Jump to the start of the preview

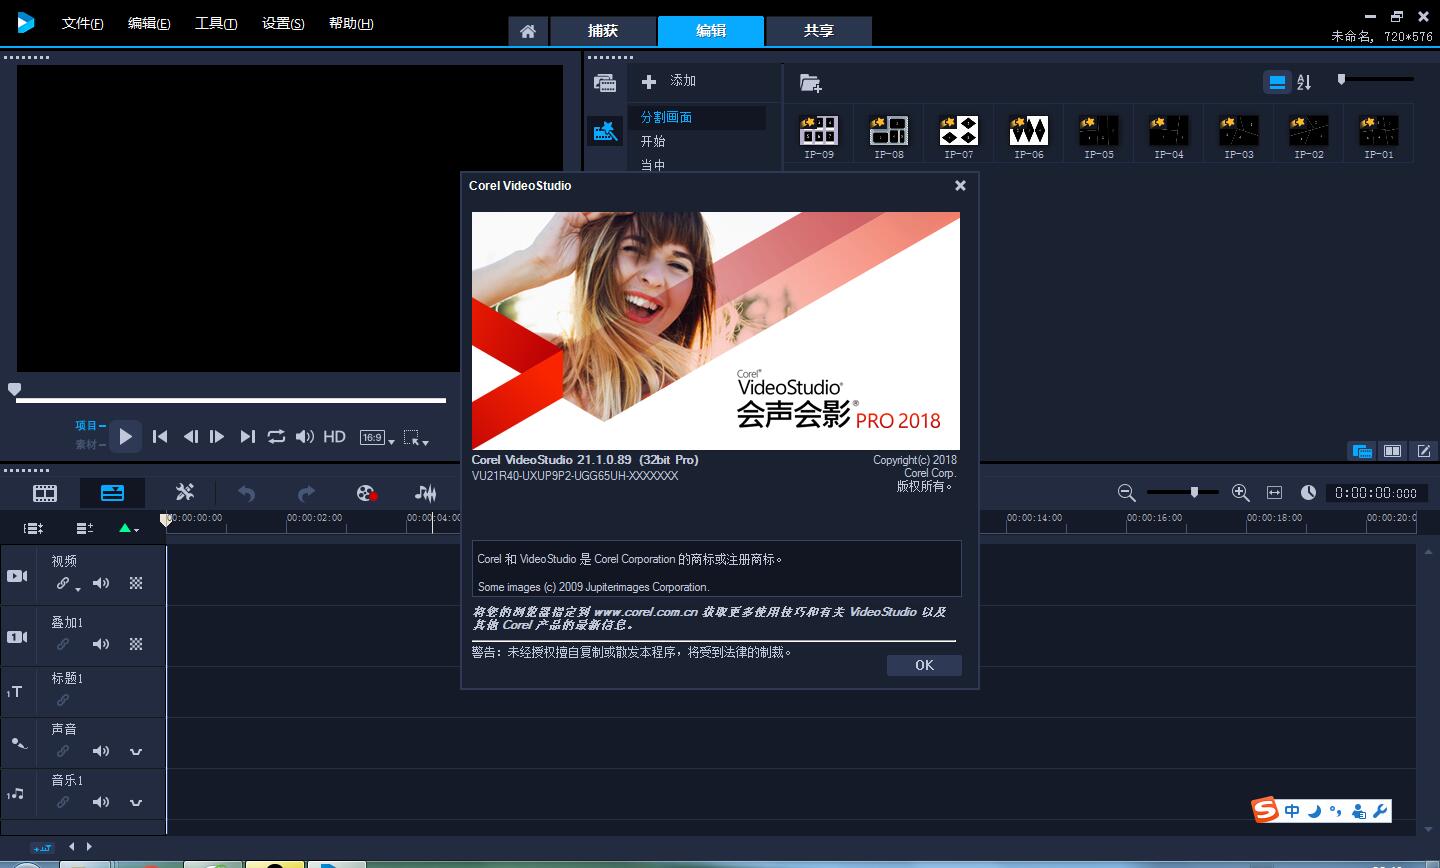tap(160, 436)
